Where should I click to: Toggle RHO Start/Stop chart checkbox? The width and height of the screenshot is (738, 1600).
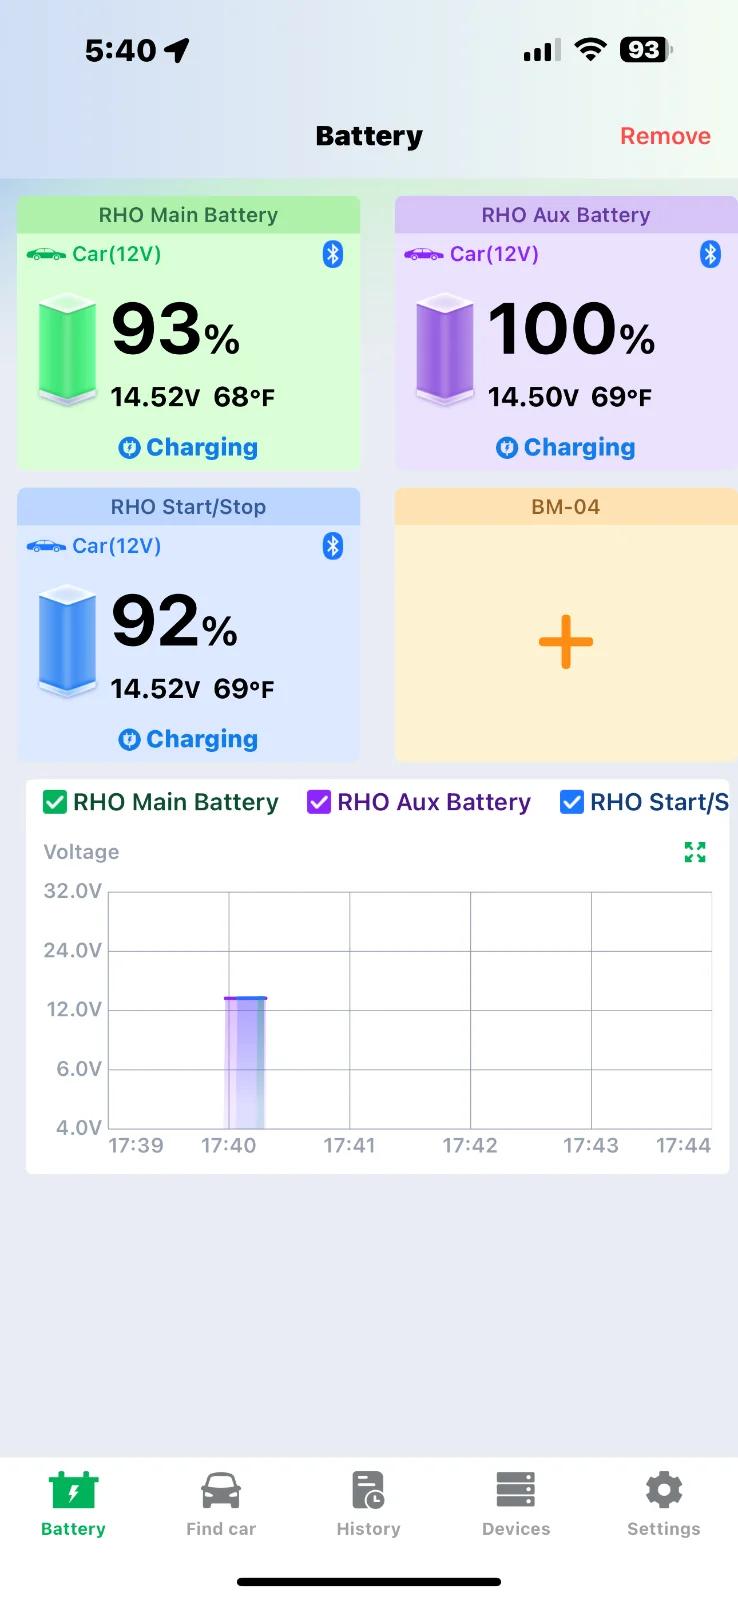coord(572,802)
